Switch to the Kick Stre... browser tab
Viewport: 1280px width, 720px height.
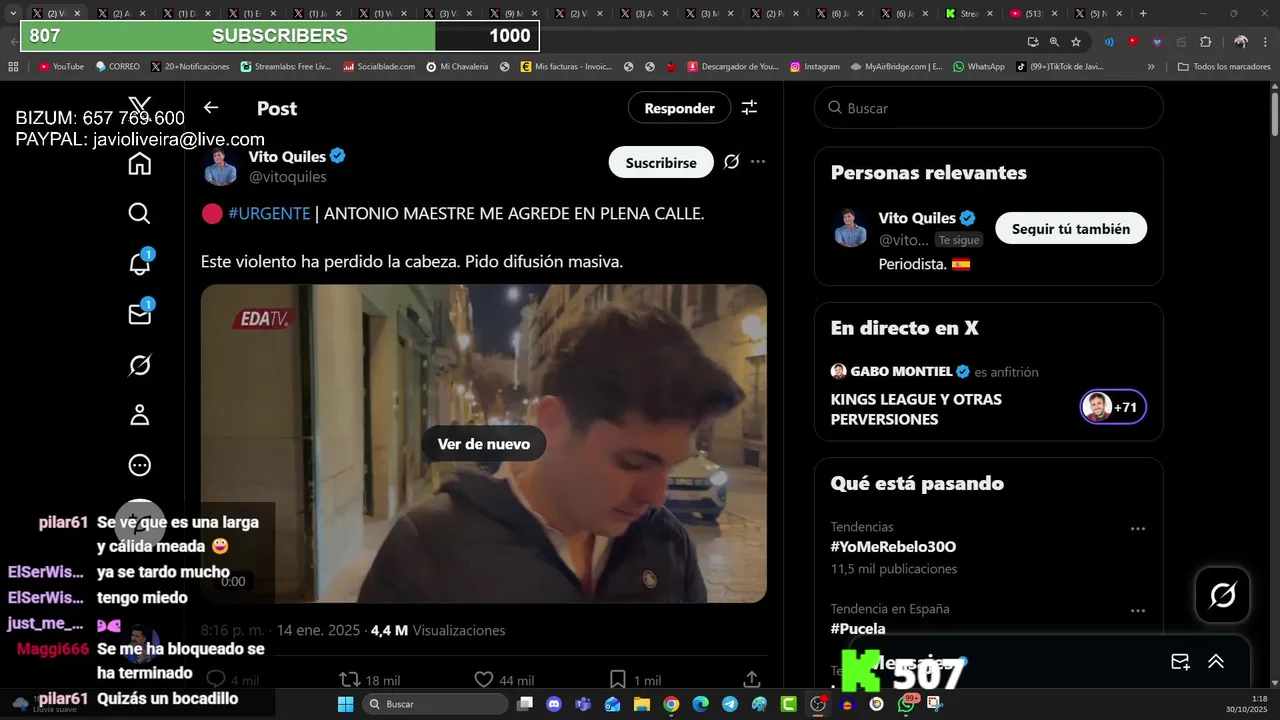(969, 14)
